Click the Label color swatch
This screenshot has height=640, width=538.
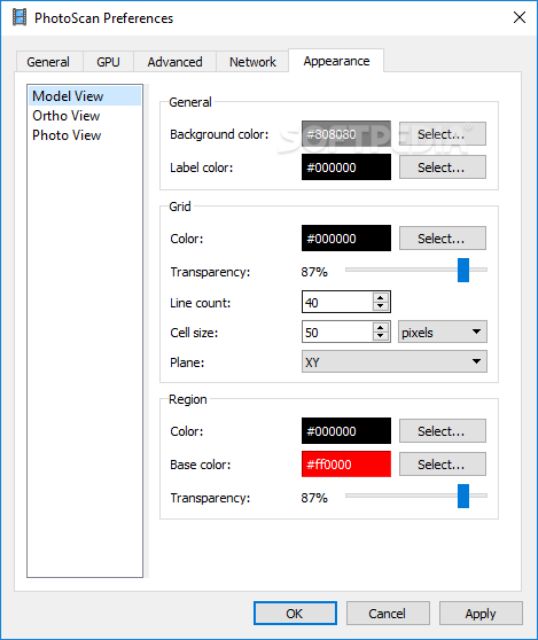[346, 167]
